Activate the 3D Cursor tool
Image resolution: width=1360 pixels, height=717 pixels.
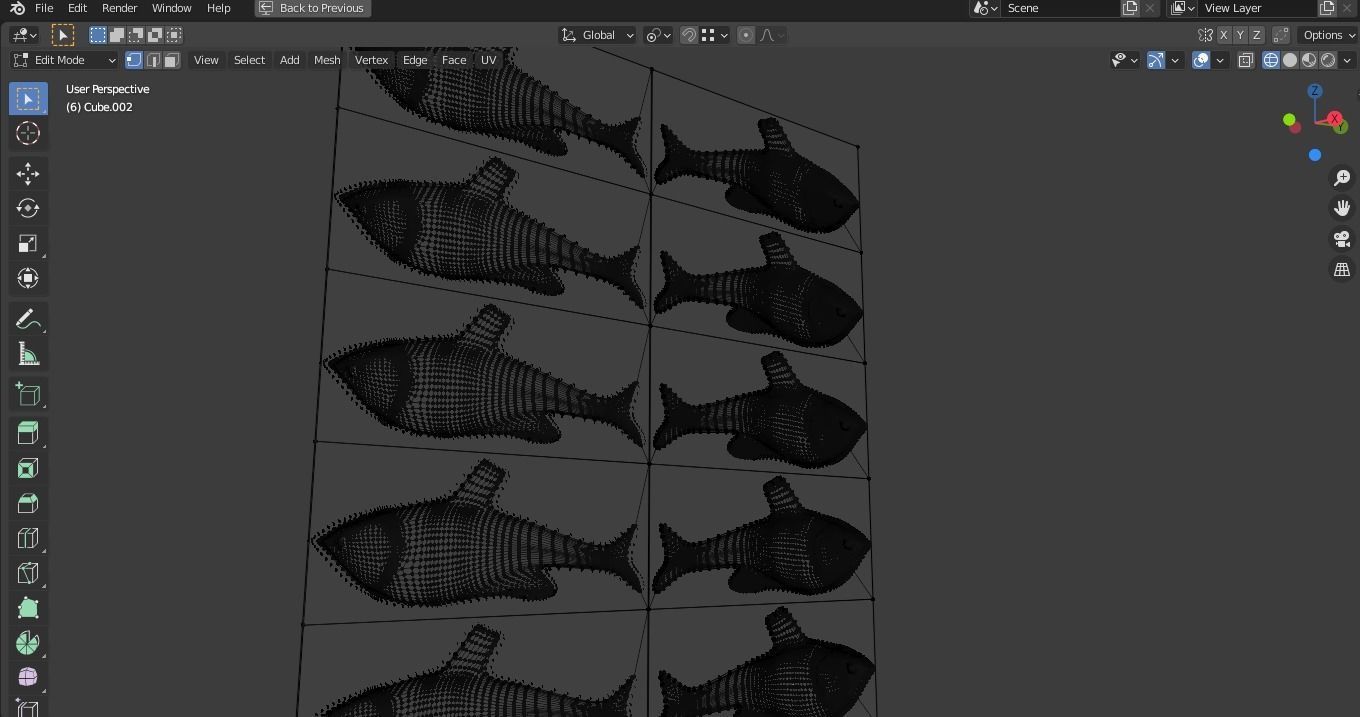point(28,133)
